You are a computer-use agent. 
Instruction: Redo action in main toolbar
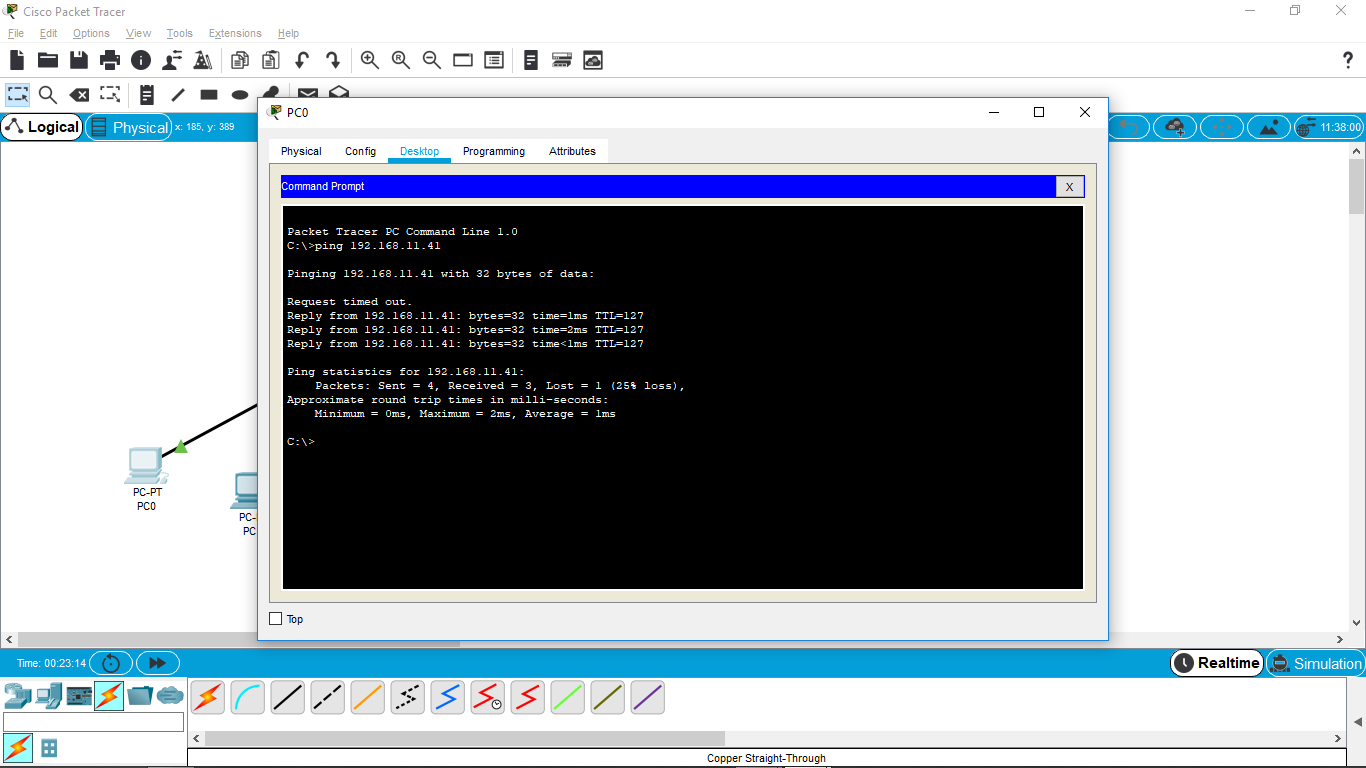[x=333, y=60]
